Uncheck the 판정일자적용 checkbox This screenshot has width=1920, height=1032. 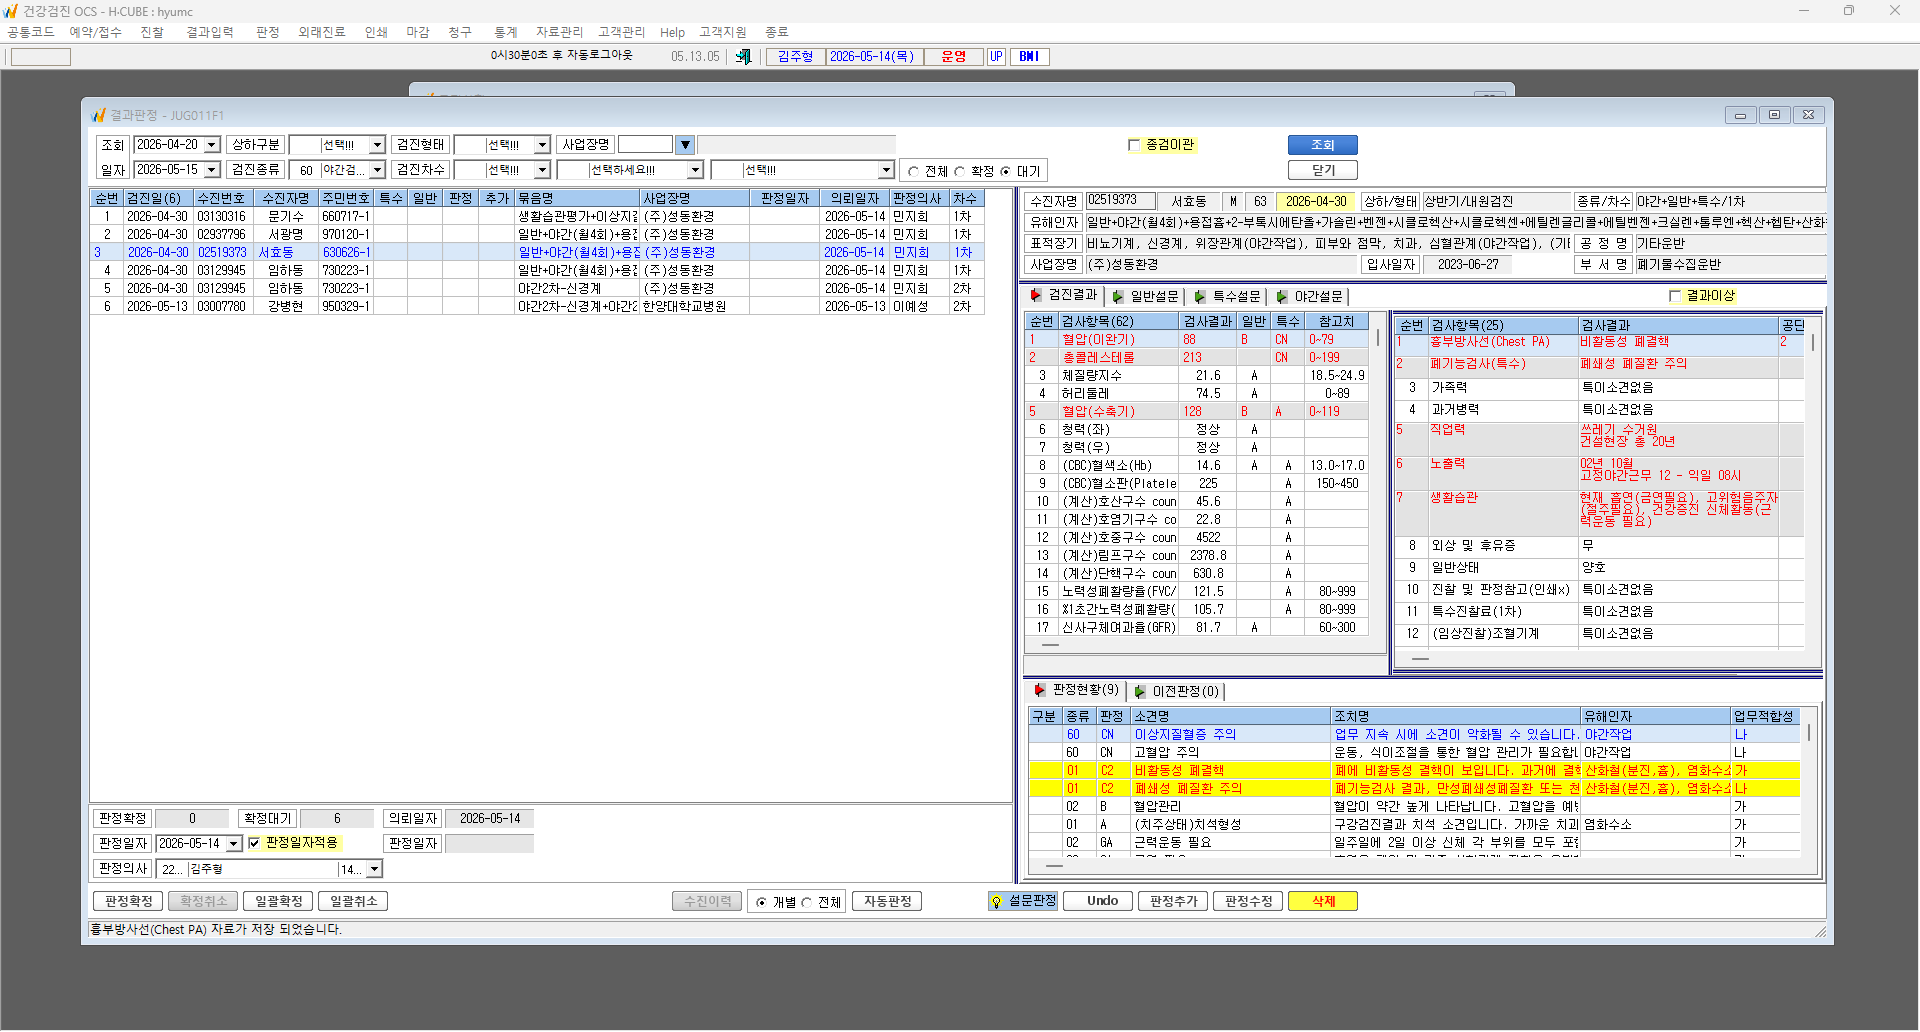pos(254,844)
